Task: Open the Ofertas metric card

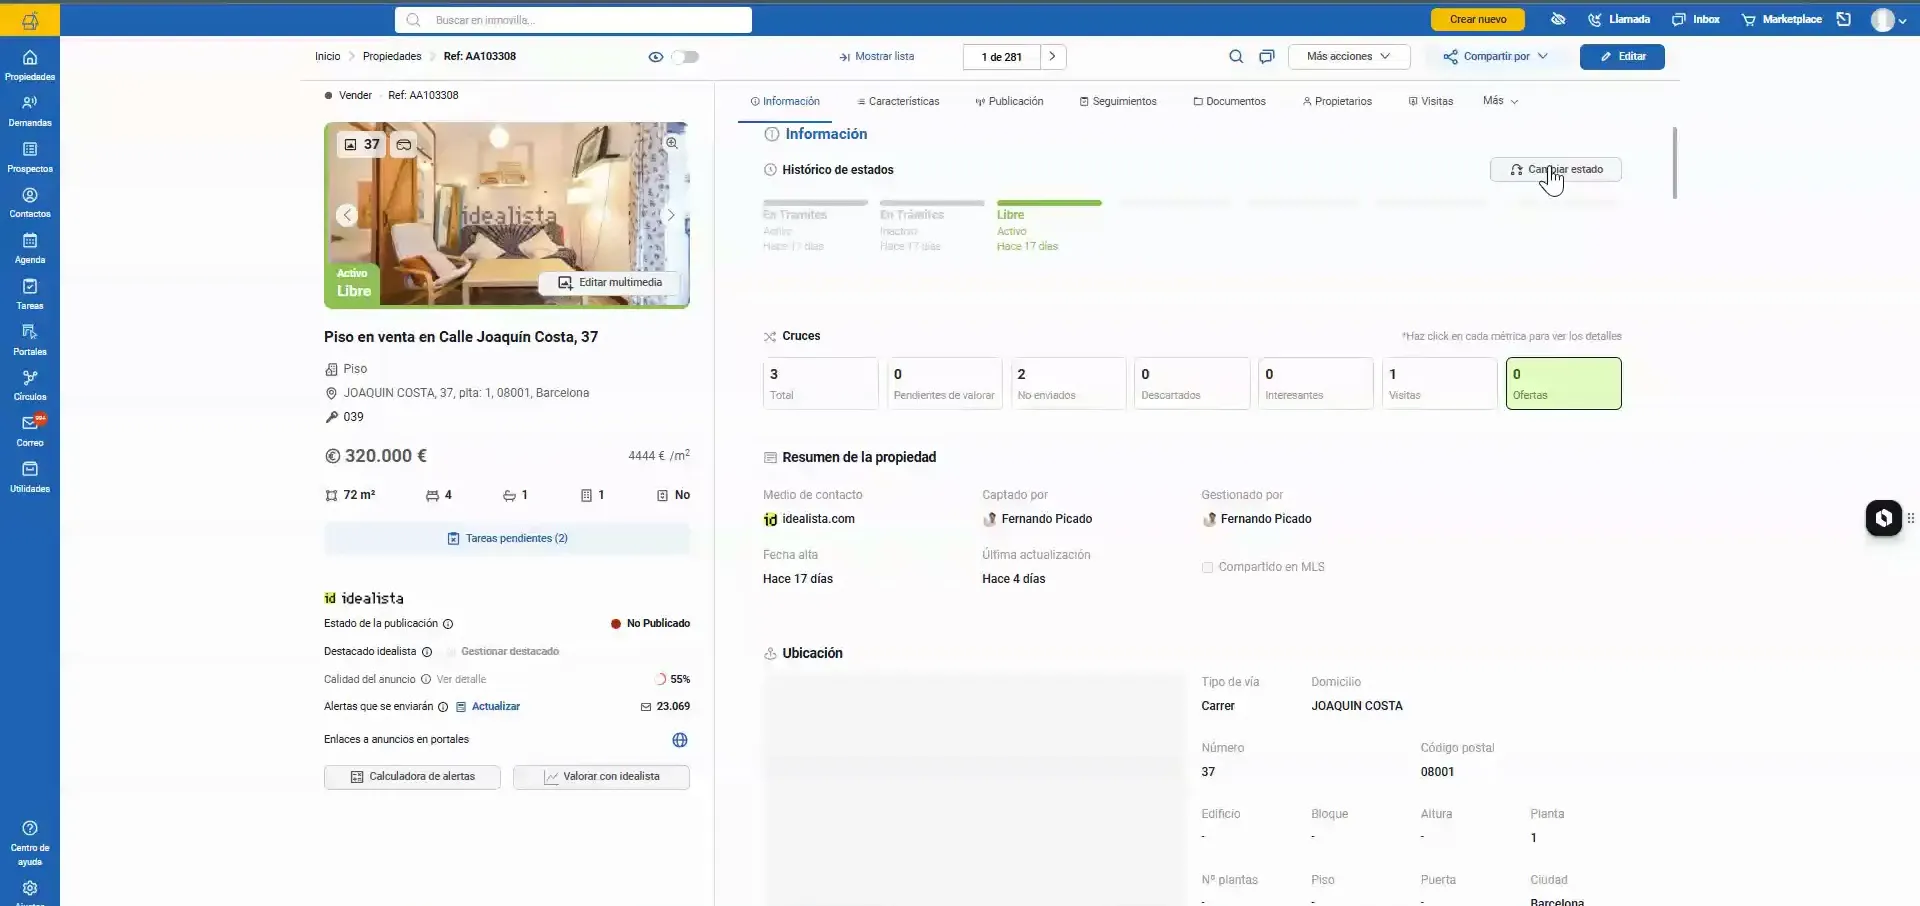Action: point(1563,384)
